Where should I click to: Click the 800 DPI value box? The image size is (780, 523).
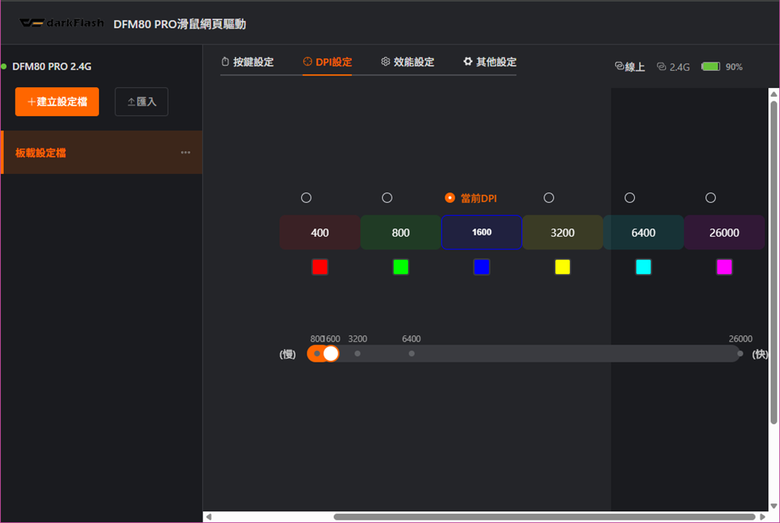(400, 232)
